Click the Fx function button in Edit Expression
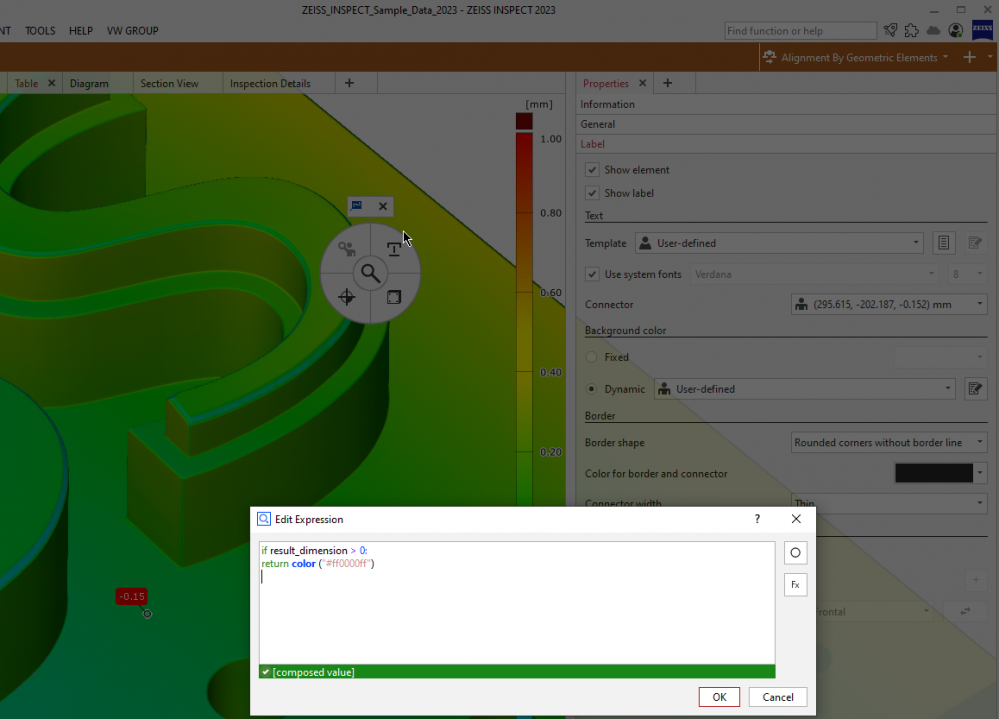 [x=795, y=584]
